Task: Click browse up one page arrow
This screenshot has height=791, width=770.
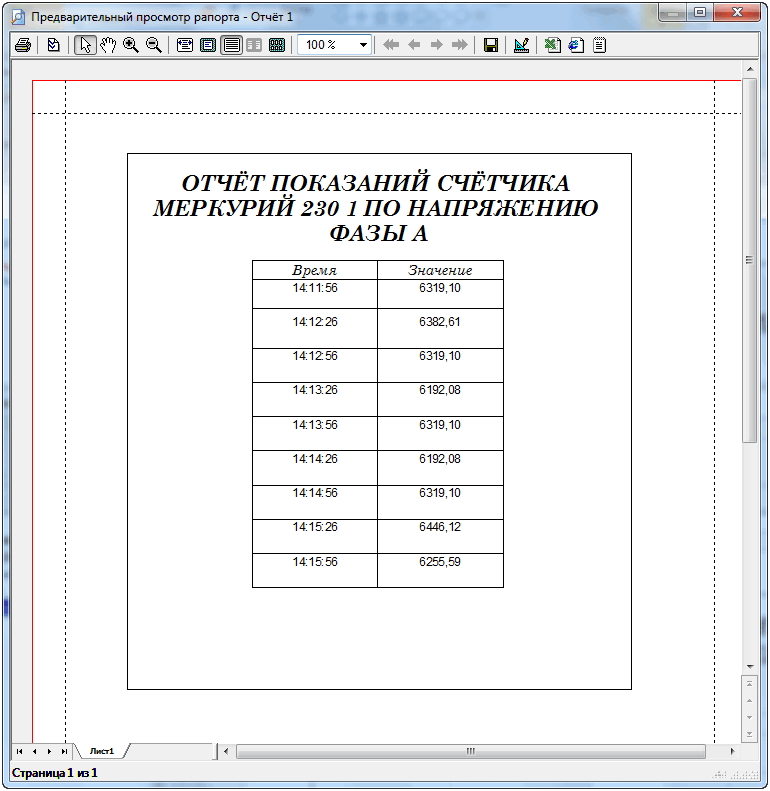Action: (750, 701)
